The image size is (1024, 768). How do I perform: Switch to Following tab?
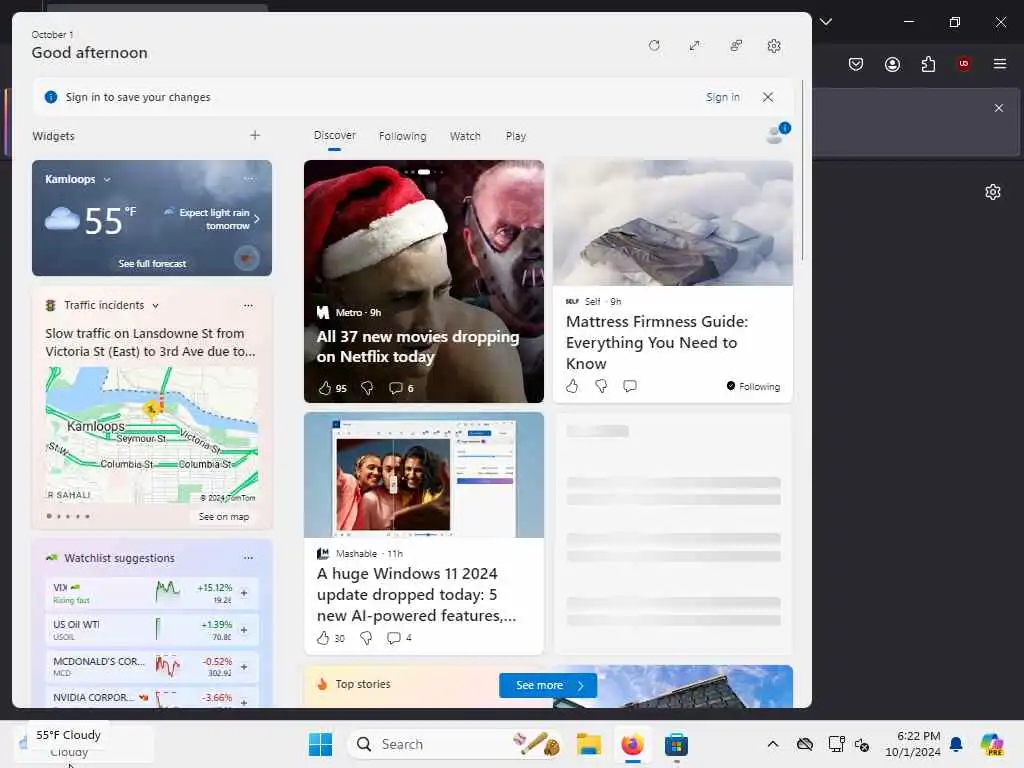[x=402, y=136]
